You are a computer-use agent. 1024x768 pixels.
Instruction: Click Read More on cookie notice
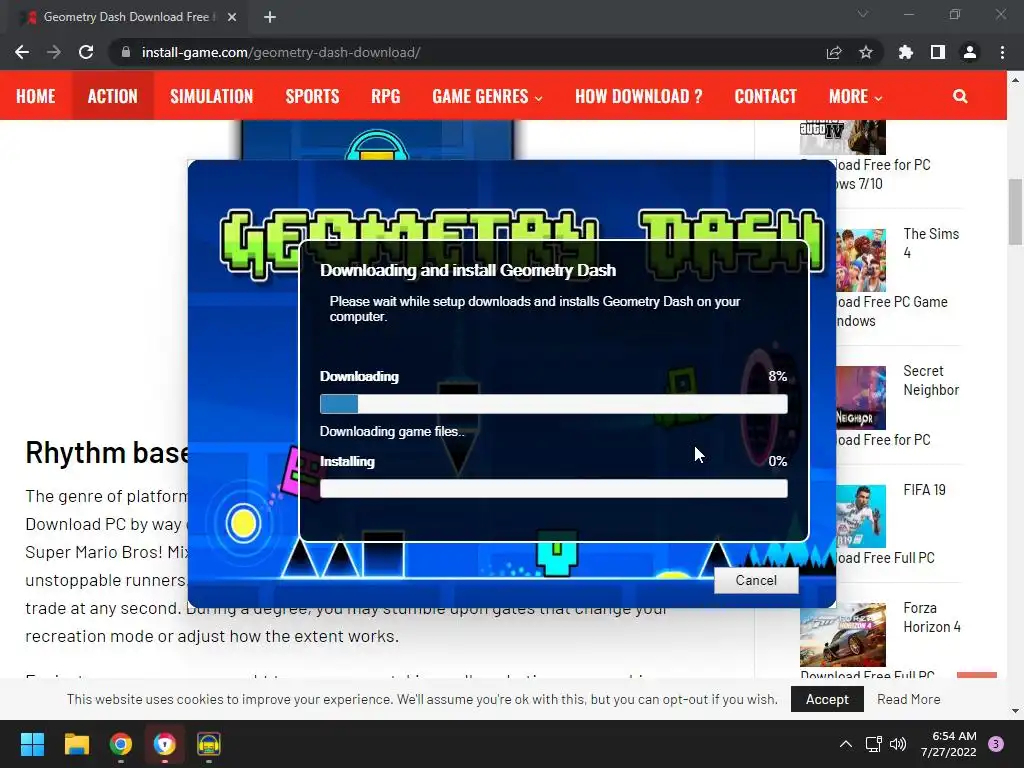(x=908, y=699)
